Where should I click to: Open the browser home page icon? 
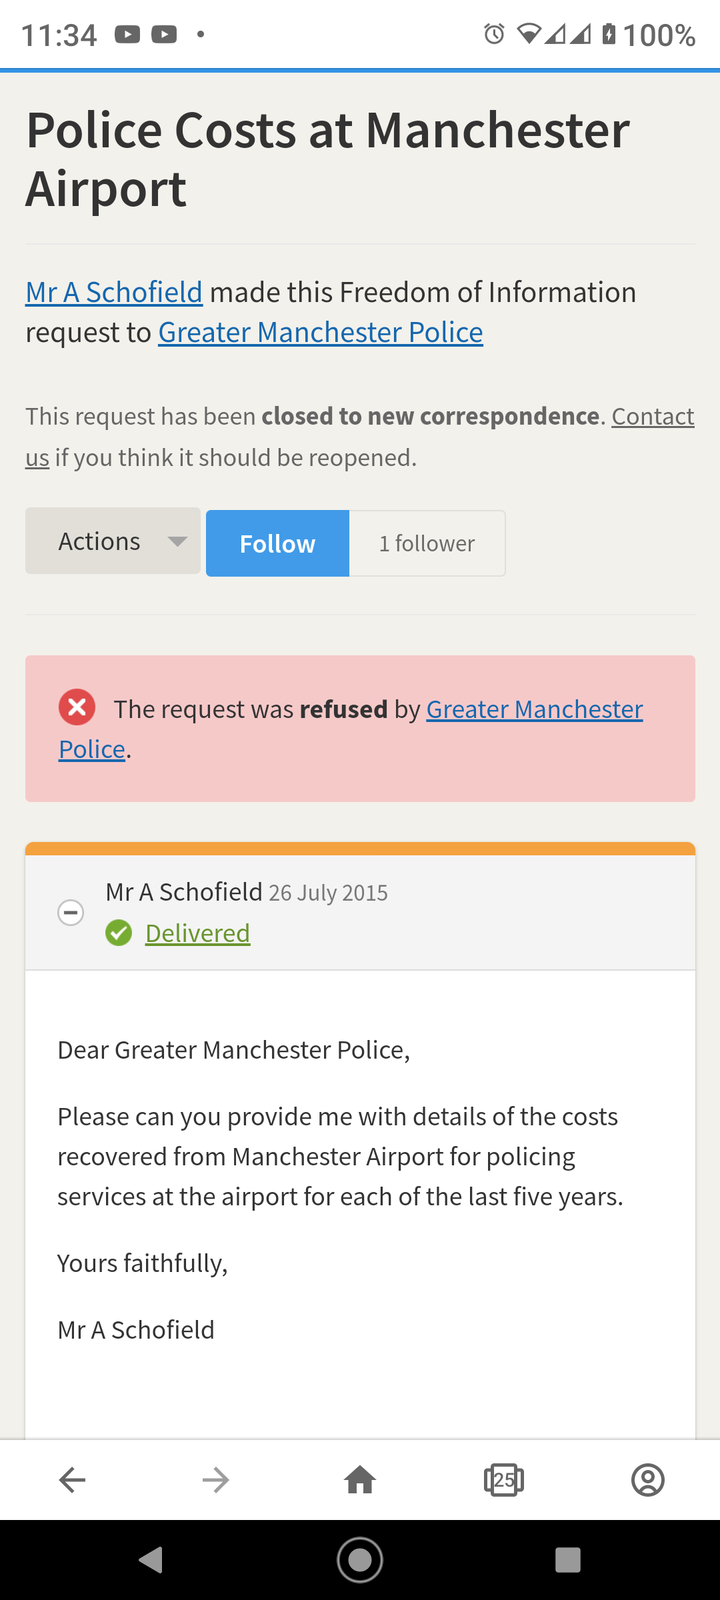click(x=360, y=1480)
